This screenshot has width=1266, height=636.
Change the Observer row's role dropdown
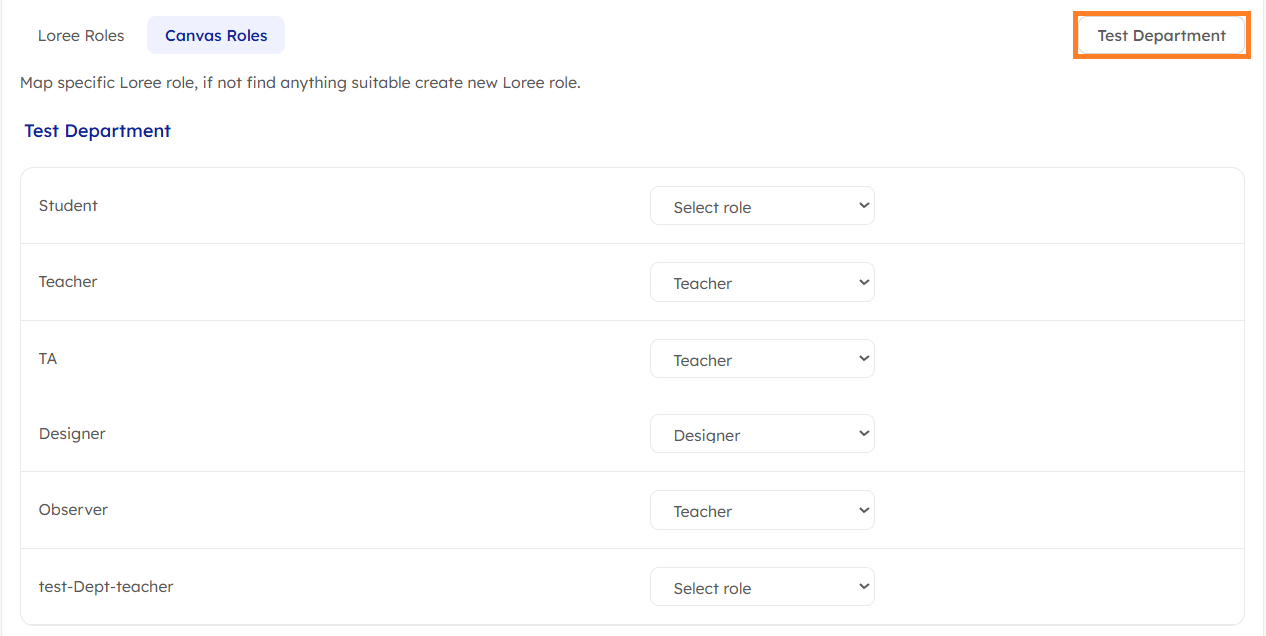pyautogui.click(x=761, y=511)
